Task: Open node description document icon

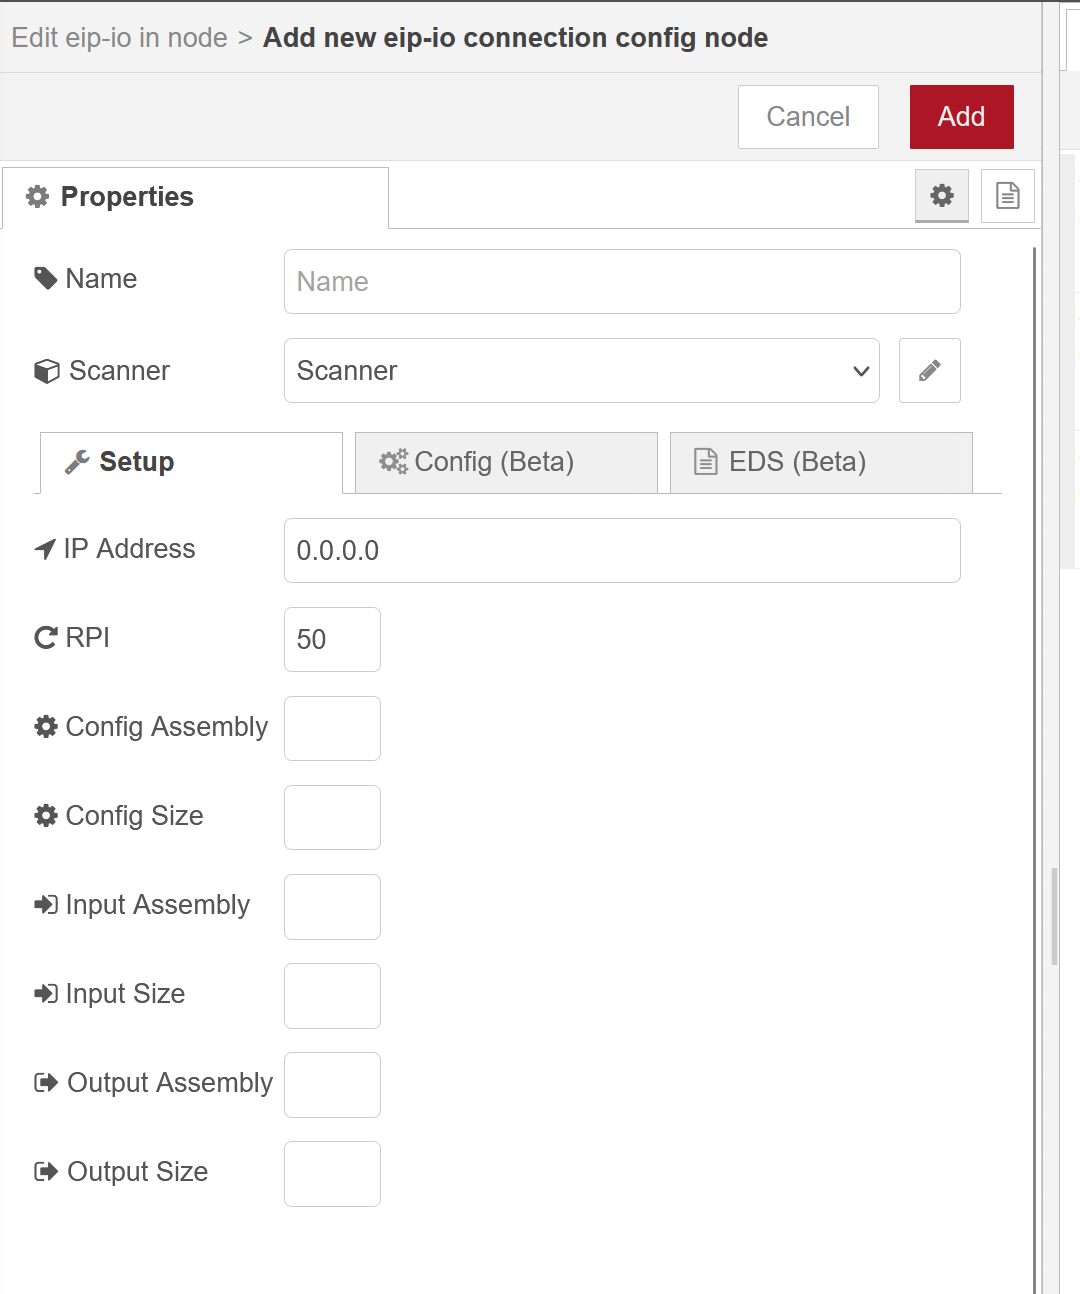Action: point(1008,195)
